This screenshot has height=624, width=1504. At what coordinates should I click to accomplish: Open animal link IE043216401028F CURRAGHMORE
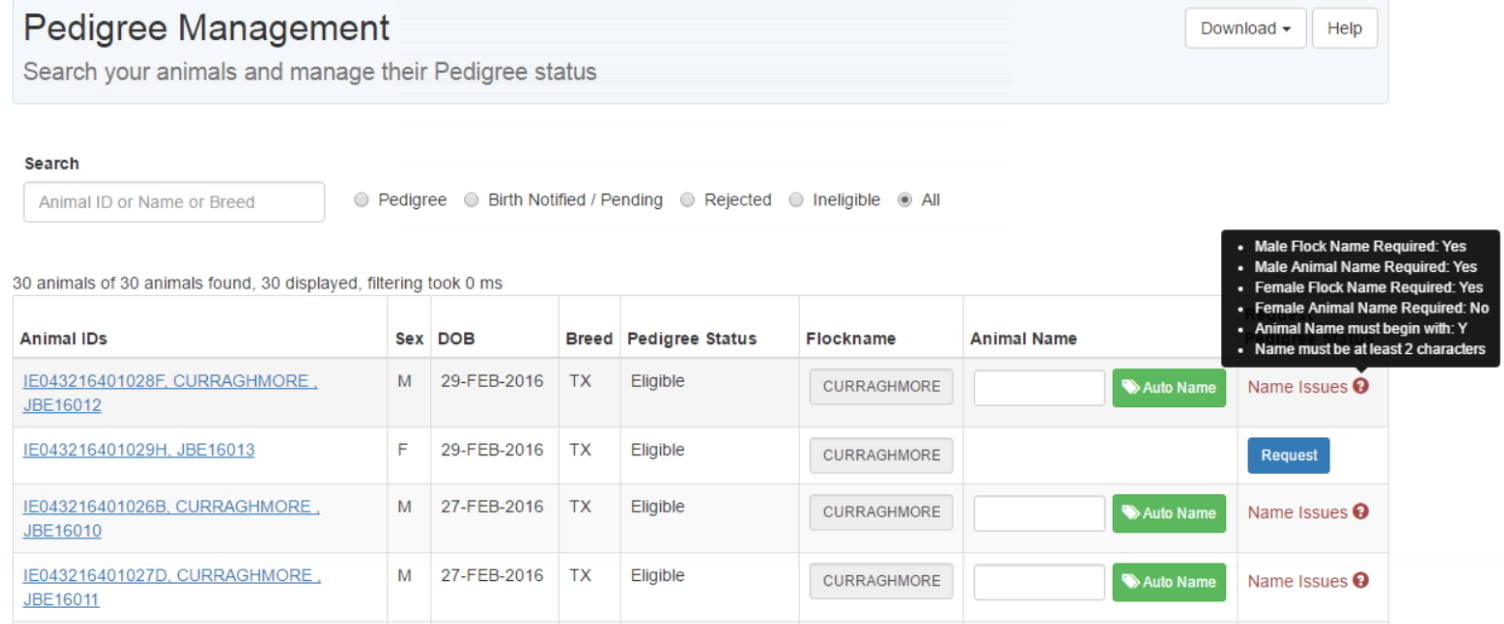click(x=170, y=393)
